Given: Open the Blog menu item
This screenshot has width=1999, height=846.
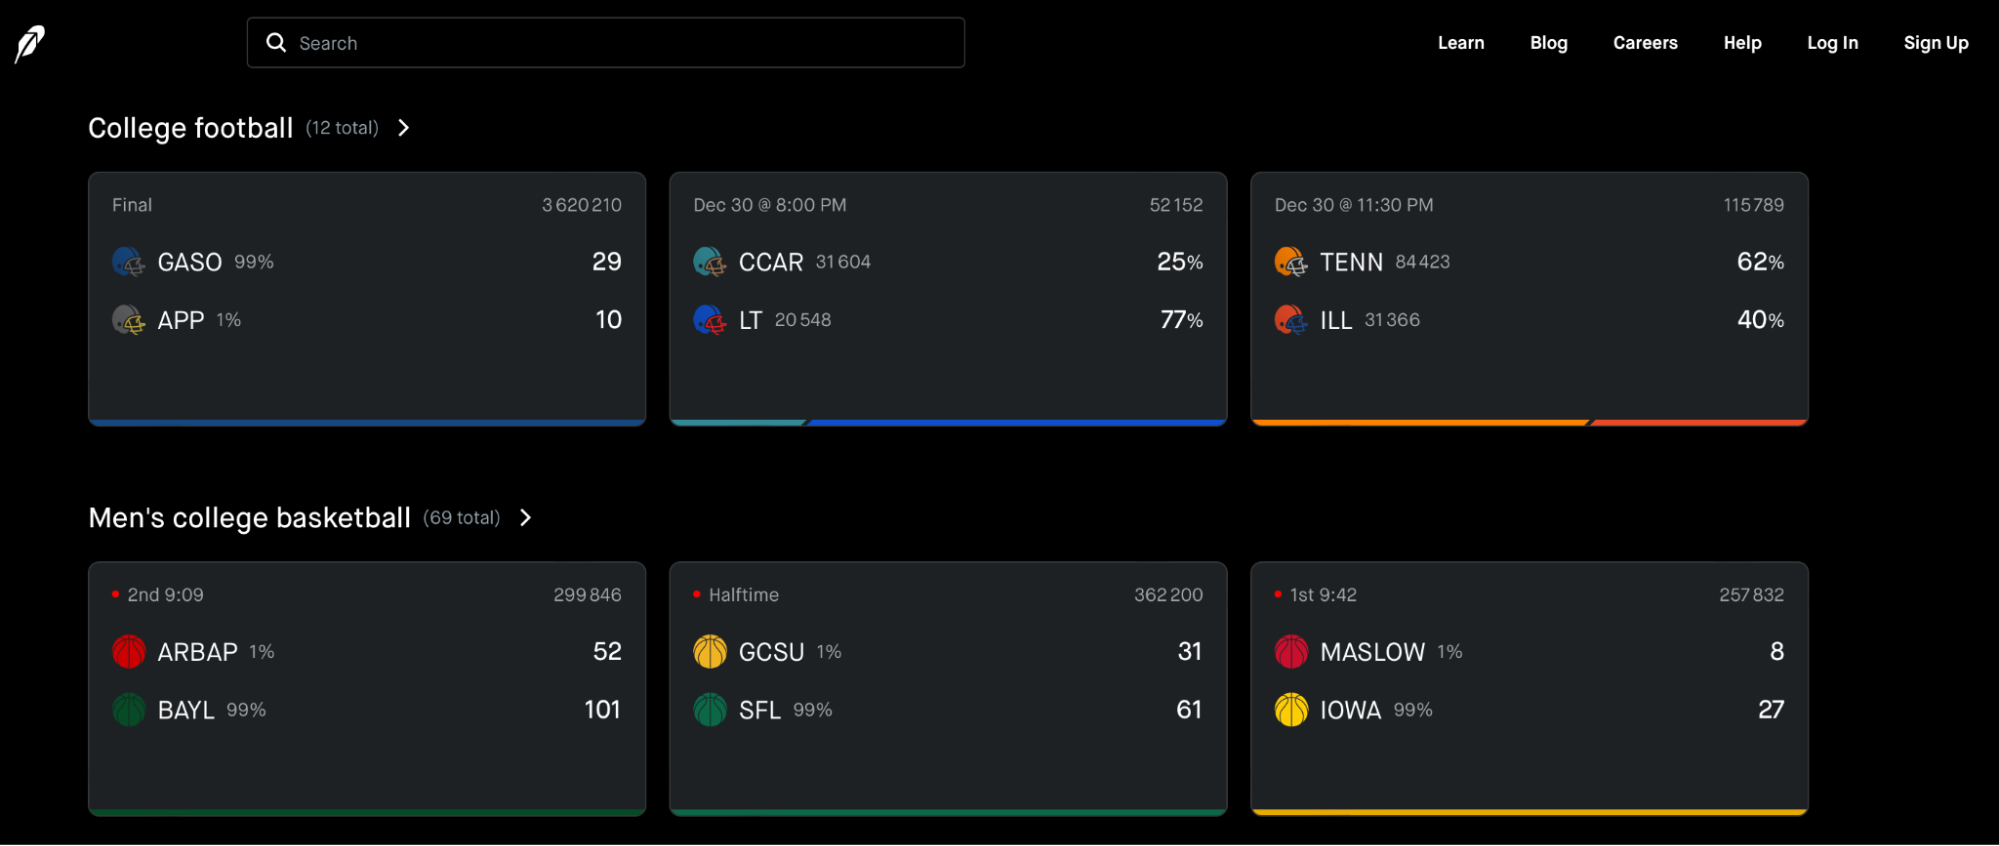Looking at the screenshot, I should pos(1548,43).
